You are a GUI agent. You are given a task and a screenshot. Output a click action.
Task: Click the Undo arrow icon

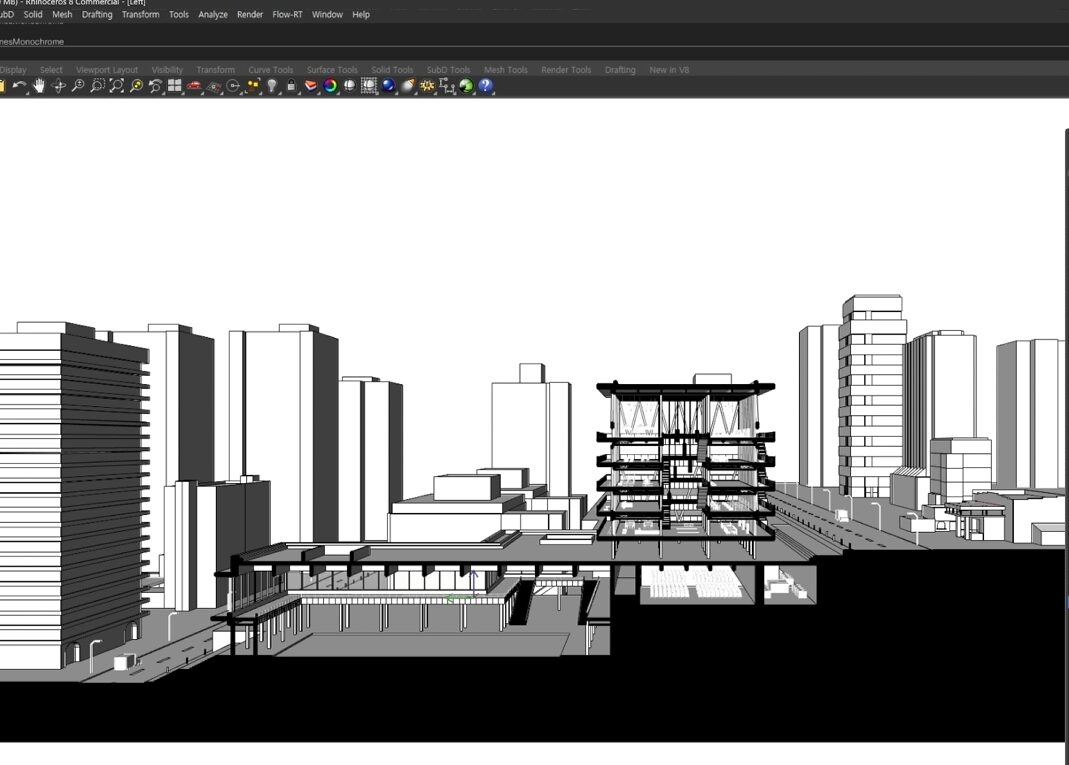pos(19,86)
